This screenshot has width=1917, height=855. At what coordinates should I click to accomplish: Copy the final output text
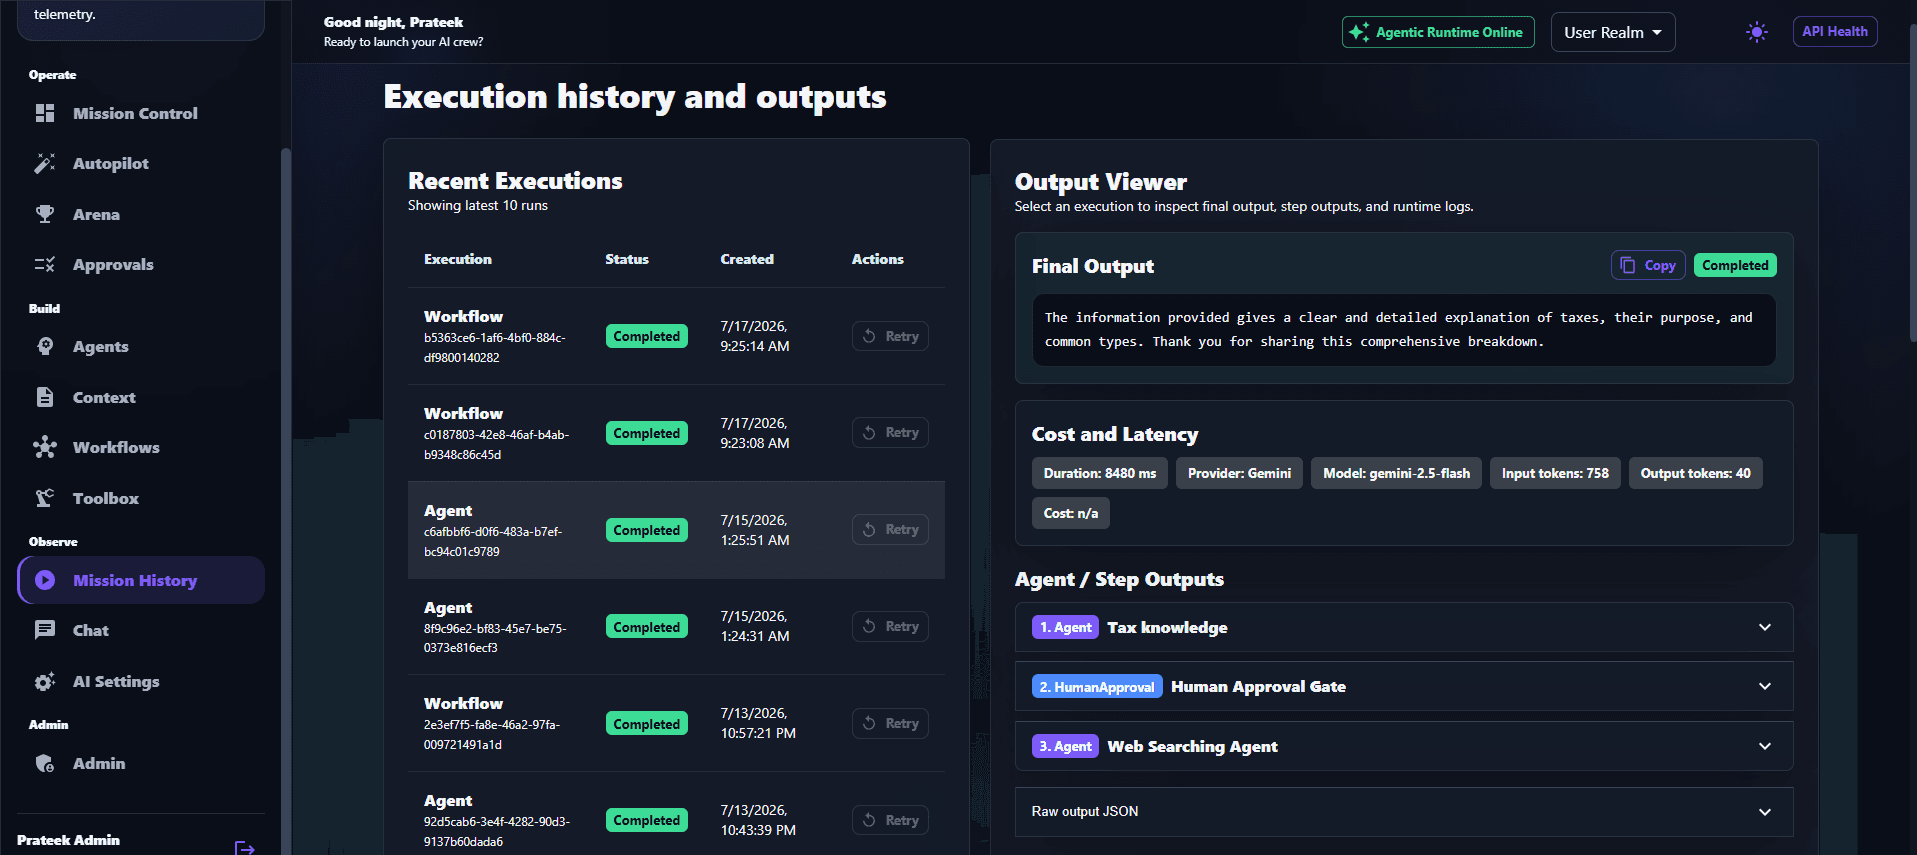tap(1648, 265)
